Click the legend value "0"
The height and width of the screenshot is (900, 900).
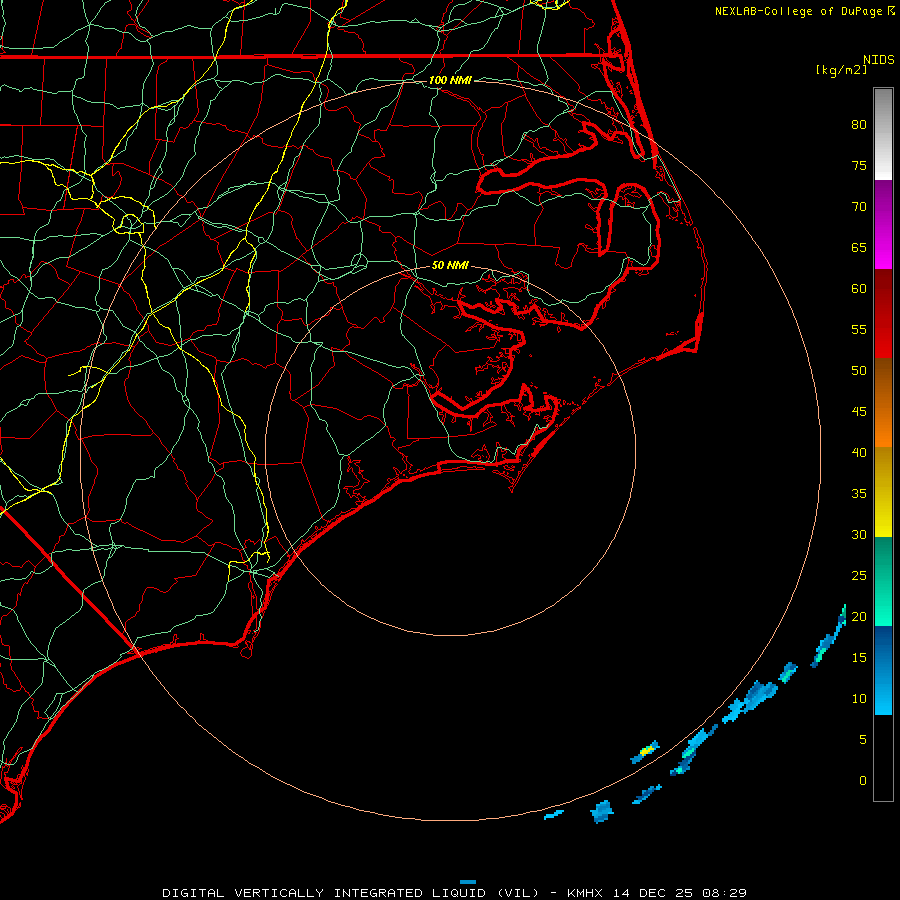tap(863, 781)
